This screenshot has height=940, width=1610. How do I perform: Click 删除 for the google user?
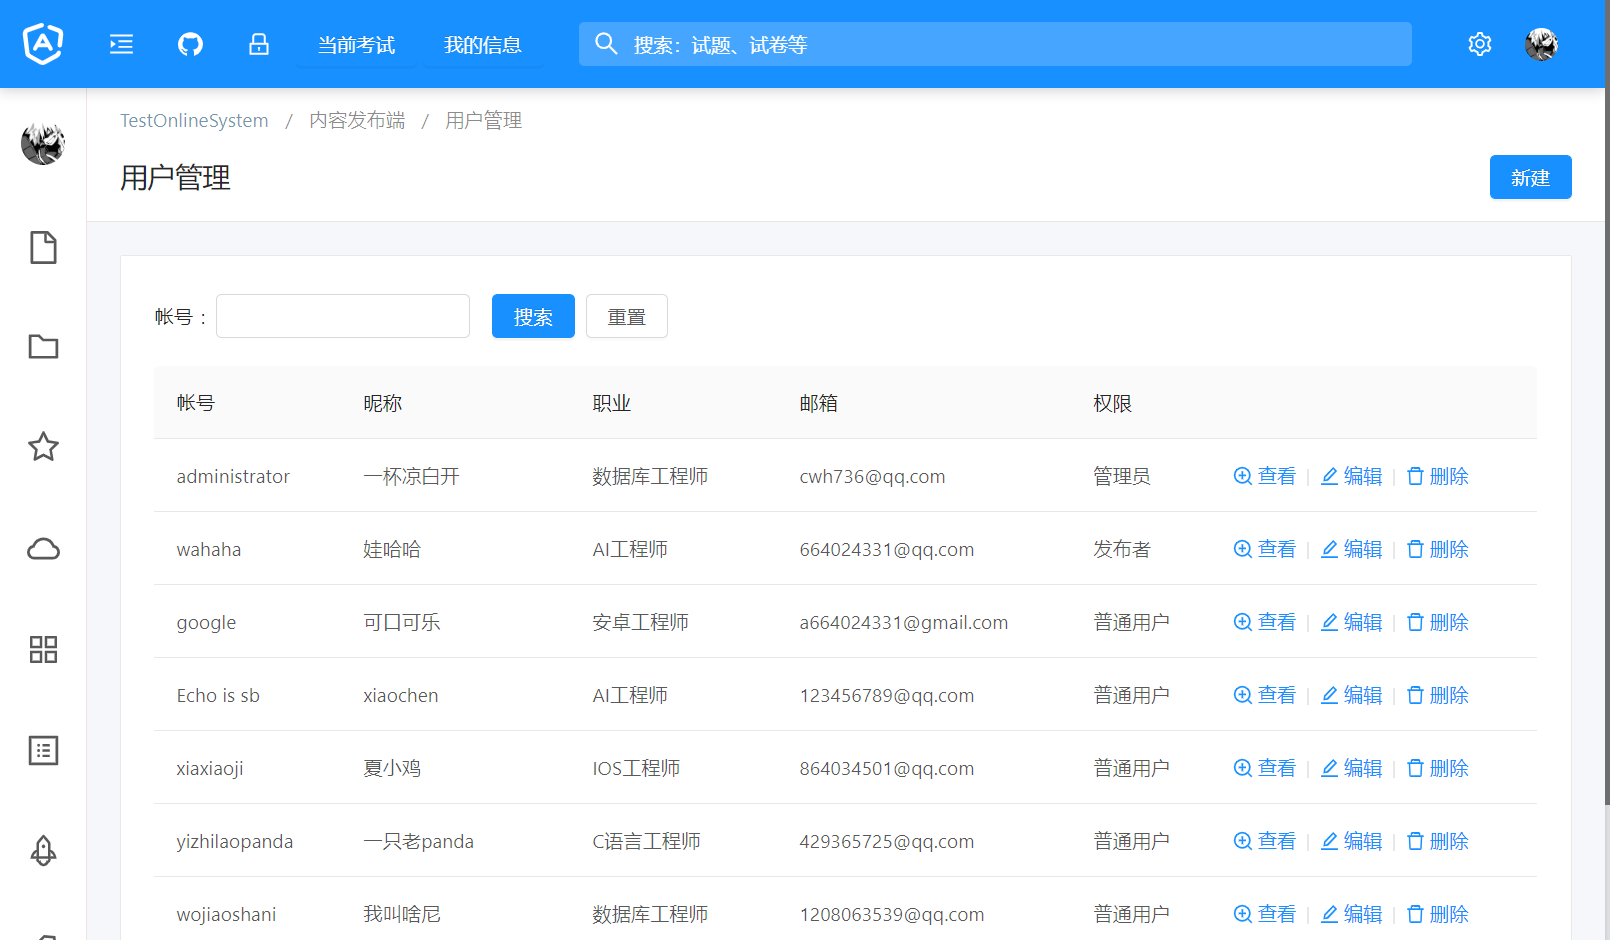[1438, 622]
